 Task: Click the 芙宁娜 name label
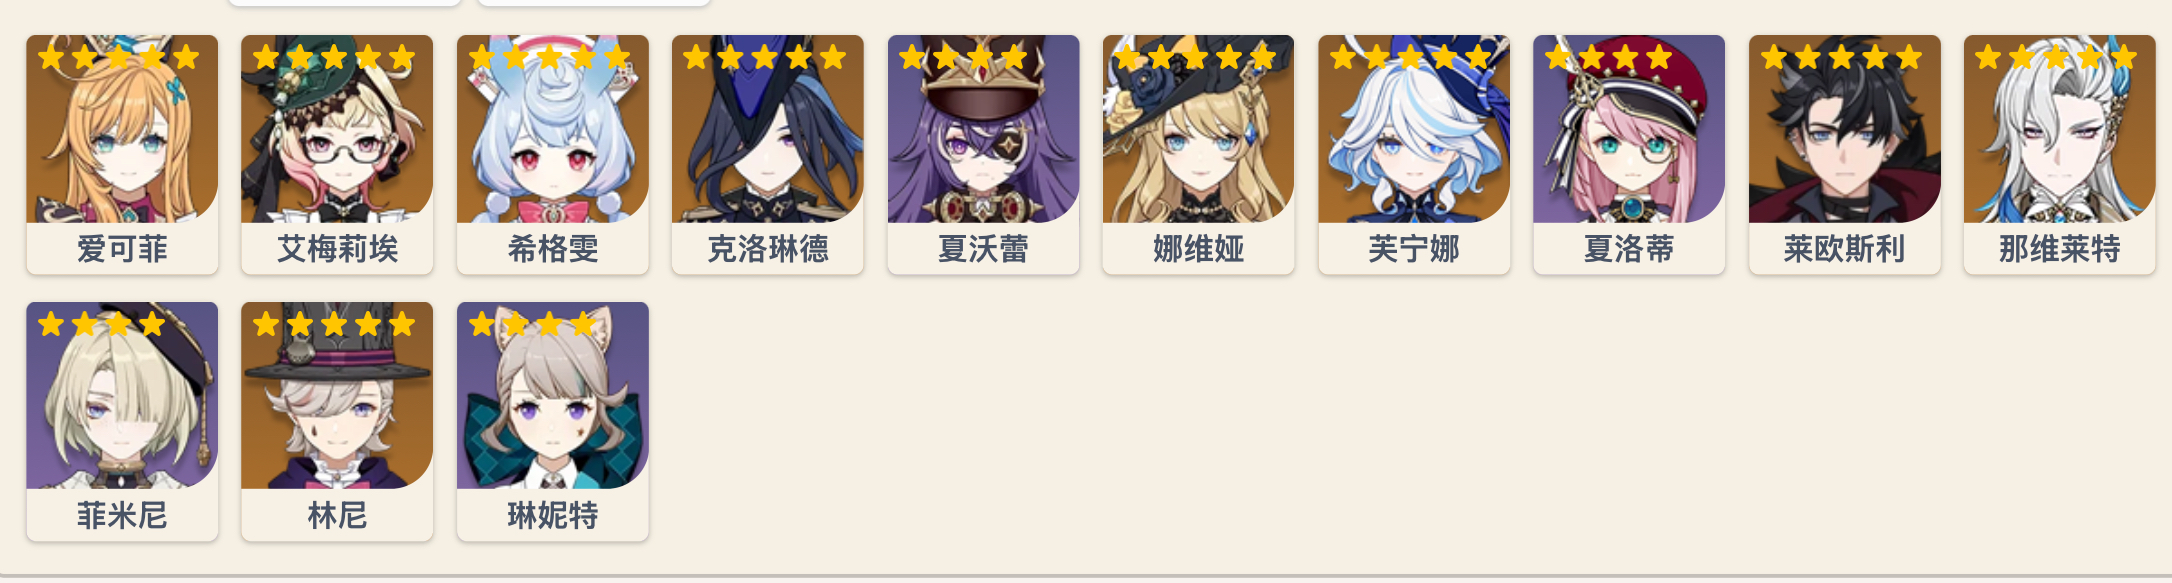click(x=1414, y=249)
